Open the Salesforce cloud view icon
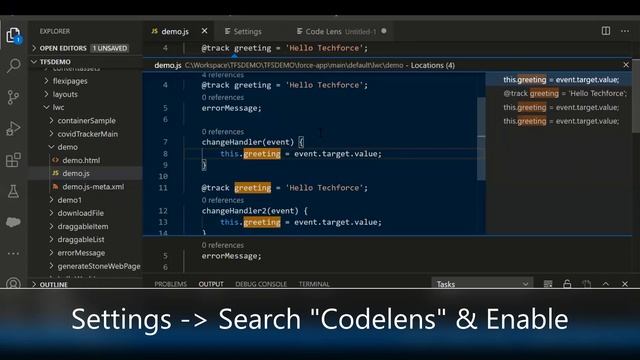This screenshot has width=640, height=360. click(13, 222)
